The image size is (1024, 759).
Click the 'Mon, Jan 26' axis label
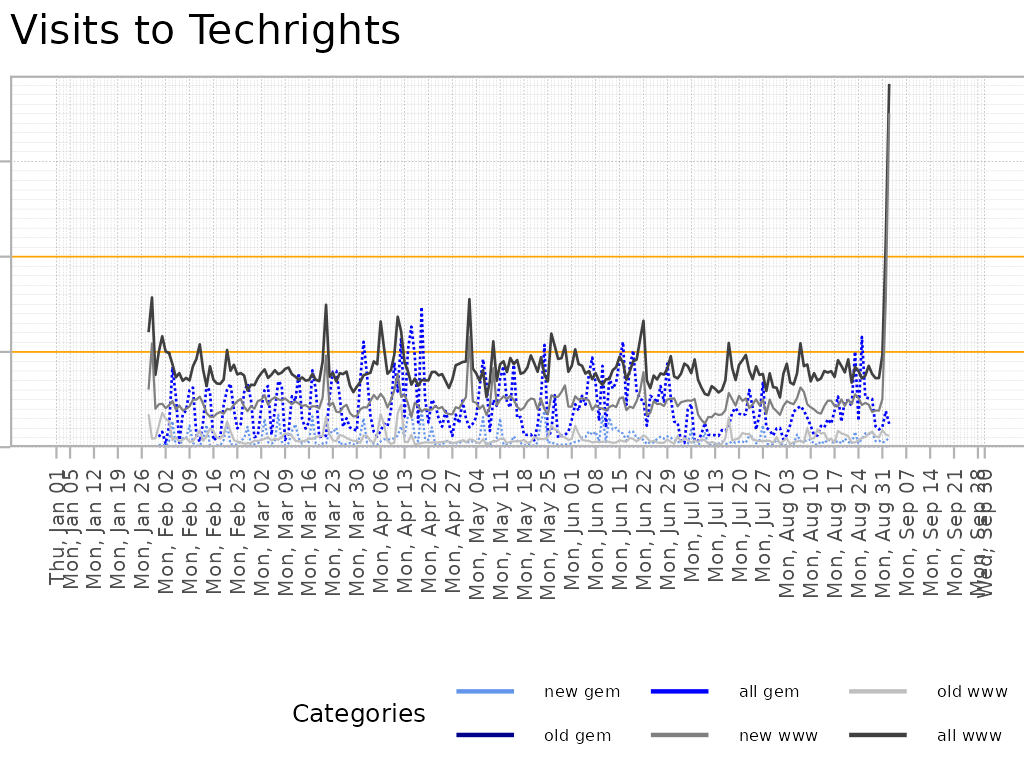click(x=142, y=528)
